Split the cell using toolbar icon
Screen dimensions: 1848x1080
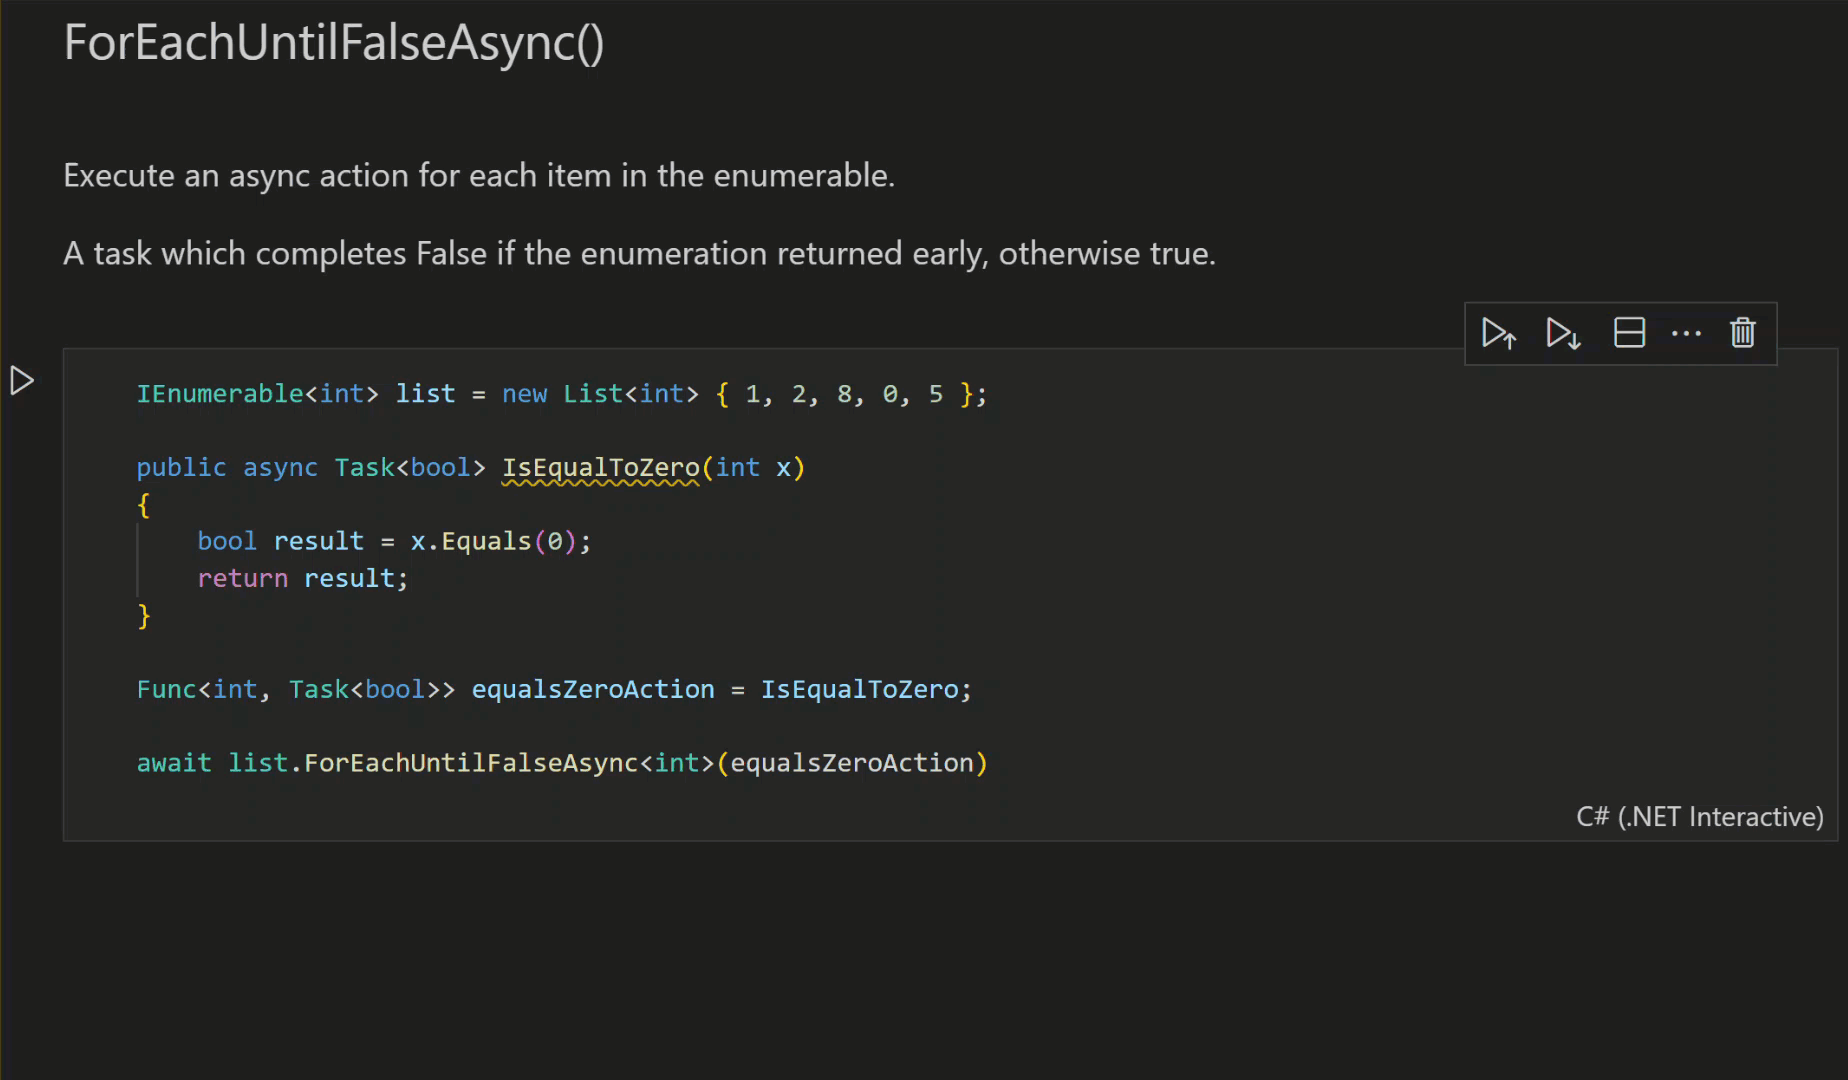(1629, 332)
